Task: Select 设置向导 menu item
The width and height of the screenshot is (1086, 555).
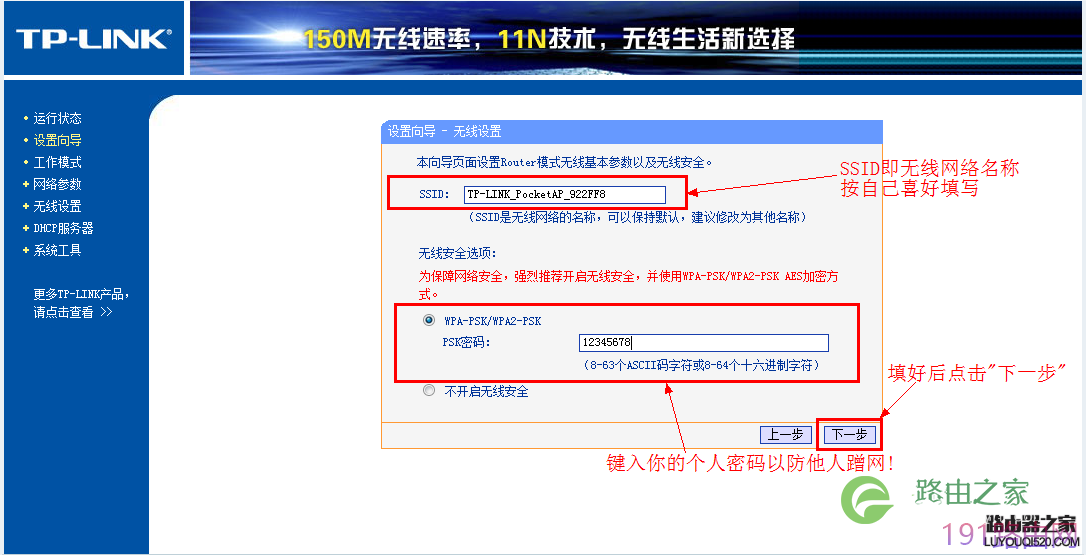Action: coord(57,141)
